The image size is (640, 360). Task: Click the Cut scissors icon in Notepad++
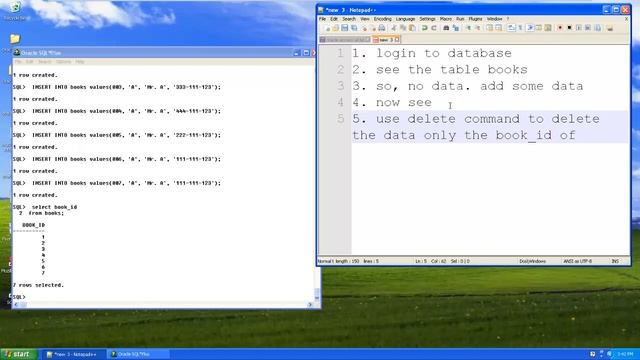394,28
